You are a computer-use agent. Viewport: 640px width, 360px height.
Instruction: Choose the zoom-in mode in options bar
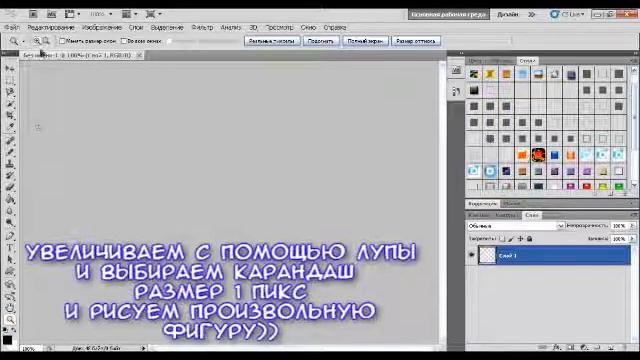(x=37, y=41)
